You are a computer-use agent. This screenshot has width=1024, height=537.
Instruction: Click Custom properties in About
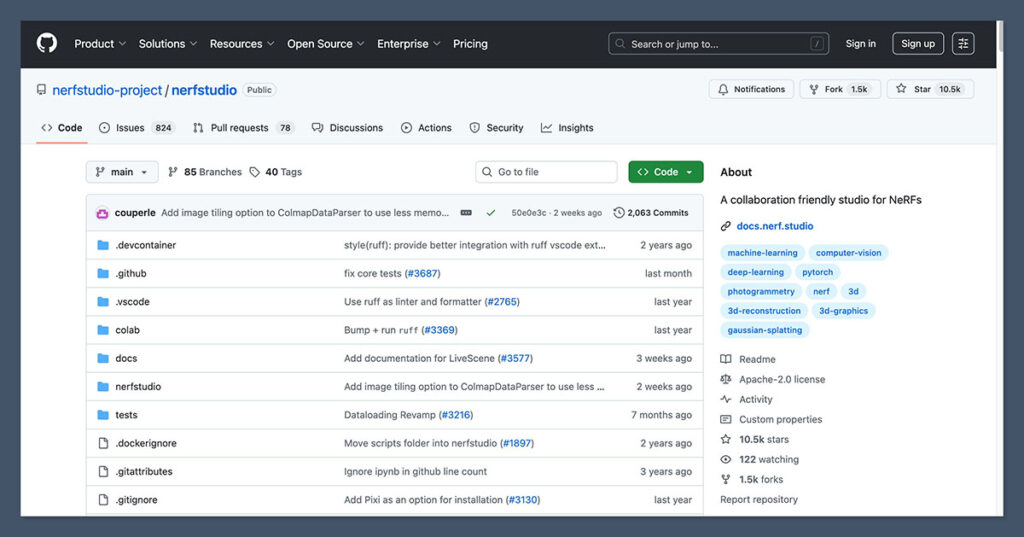(780, 419)
